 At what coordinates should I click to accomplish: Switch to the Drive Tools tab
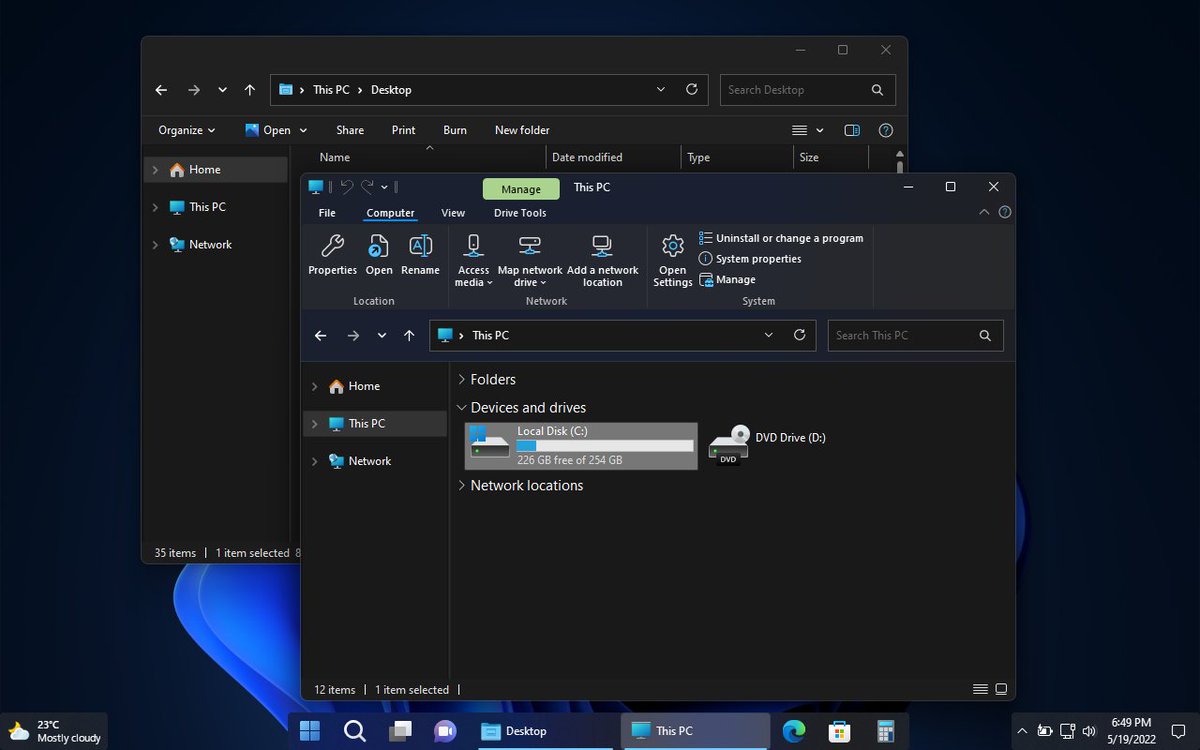(520, 213)
